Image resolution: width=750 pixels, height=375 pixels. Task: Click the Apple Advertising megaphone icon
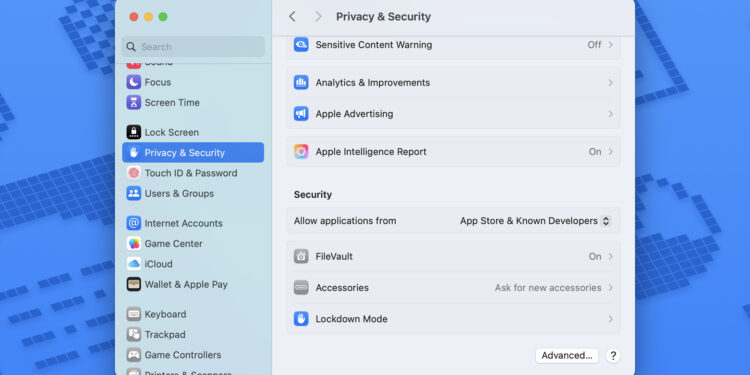coord(301,113)
